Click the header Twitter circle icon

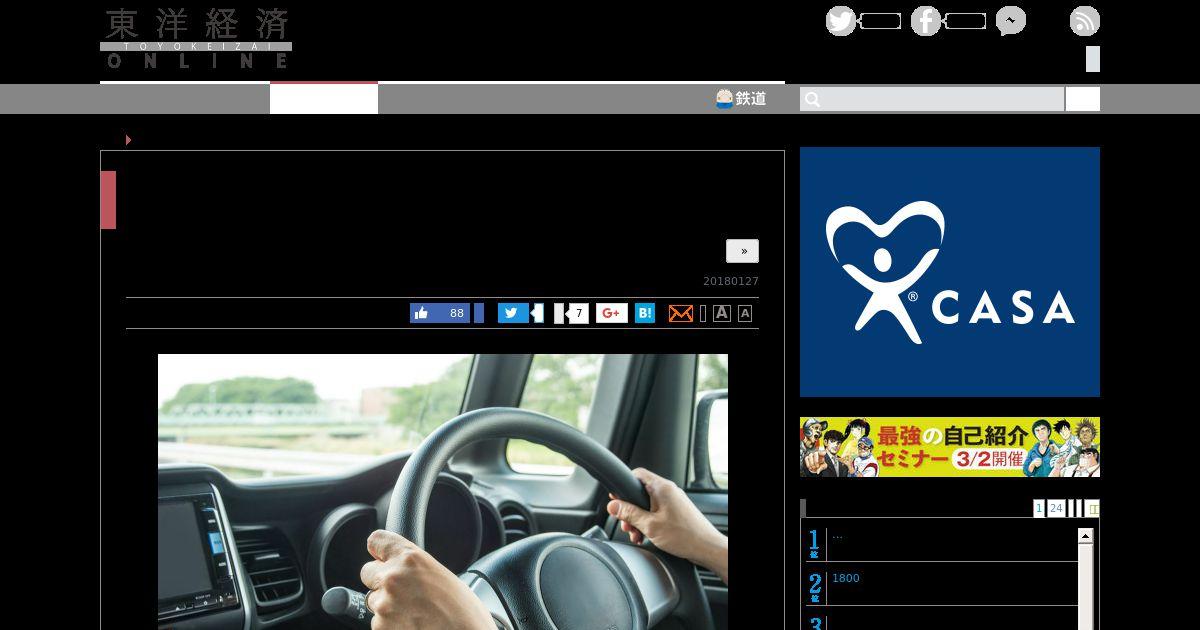click(x=841, y=21)
